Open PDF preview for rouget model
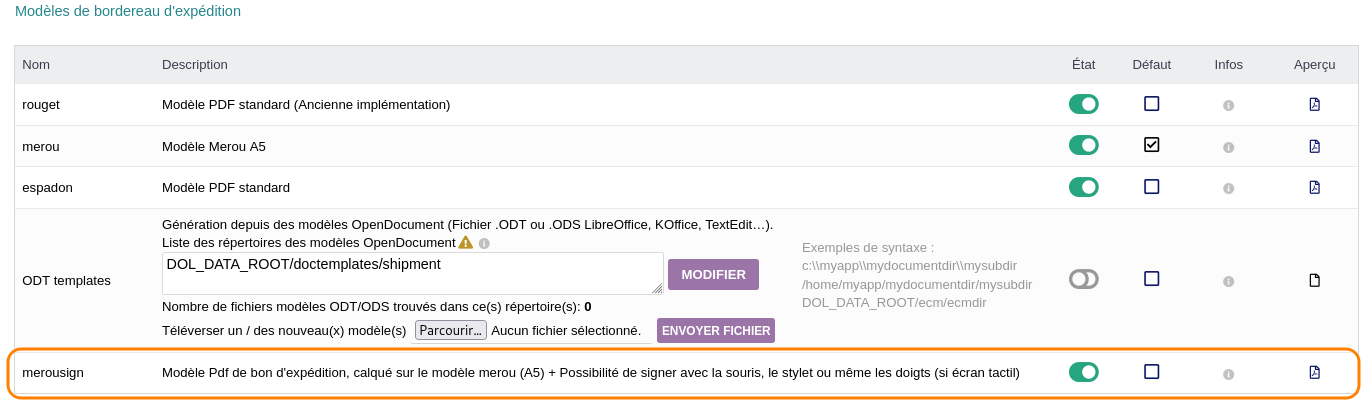The height and width of the screenshot is (408, 1366). pos(1314,104)
